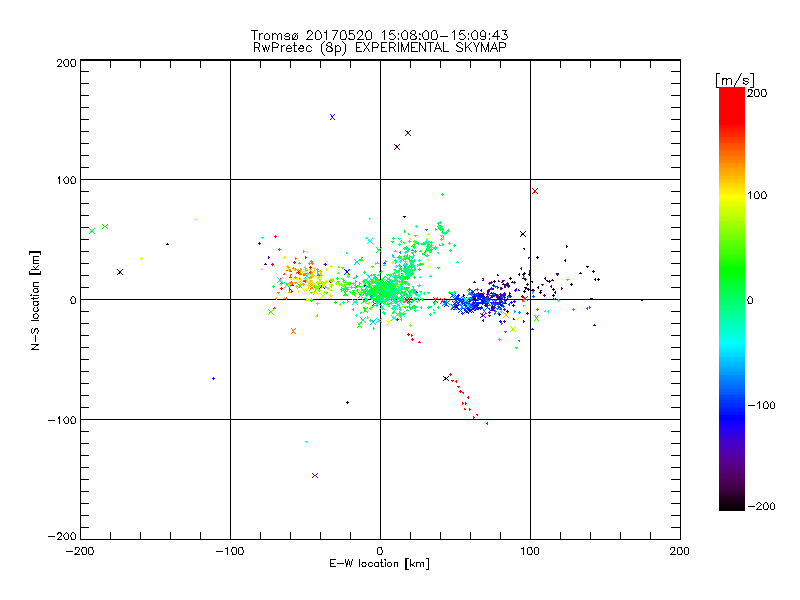The height and width of the screenshot is (600, 800).
Task: Click the 'E-W location [km]' axis label
Action: coord(379,564)
